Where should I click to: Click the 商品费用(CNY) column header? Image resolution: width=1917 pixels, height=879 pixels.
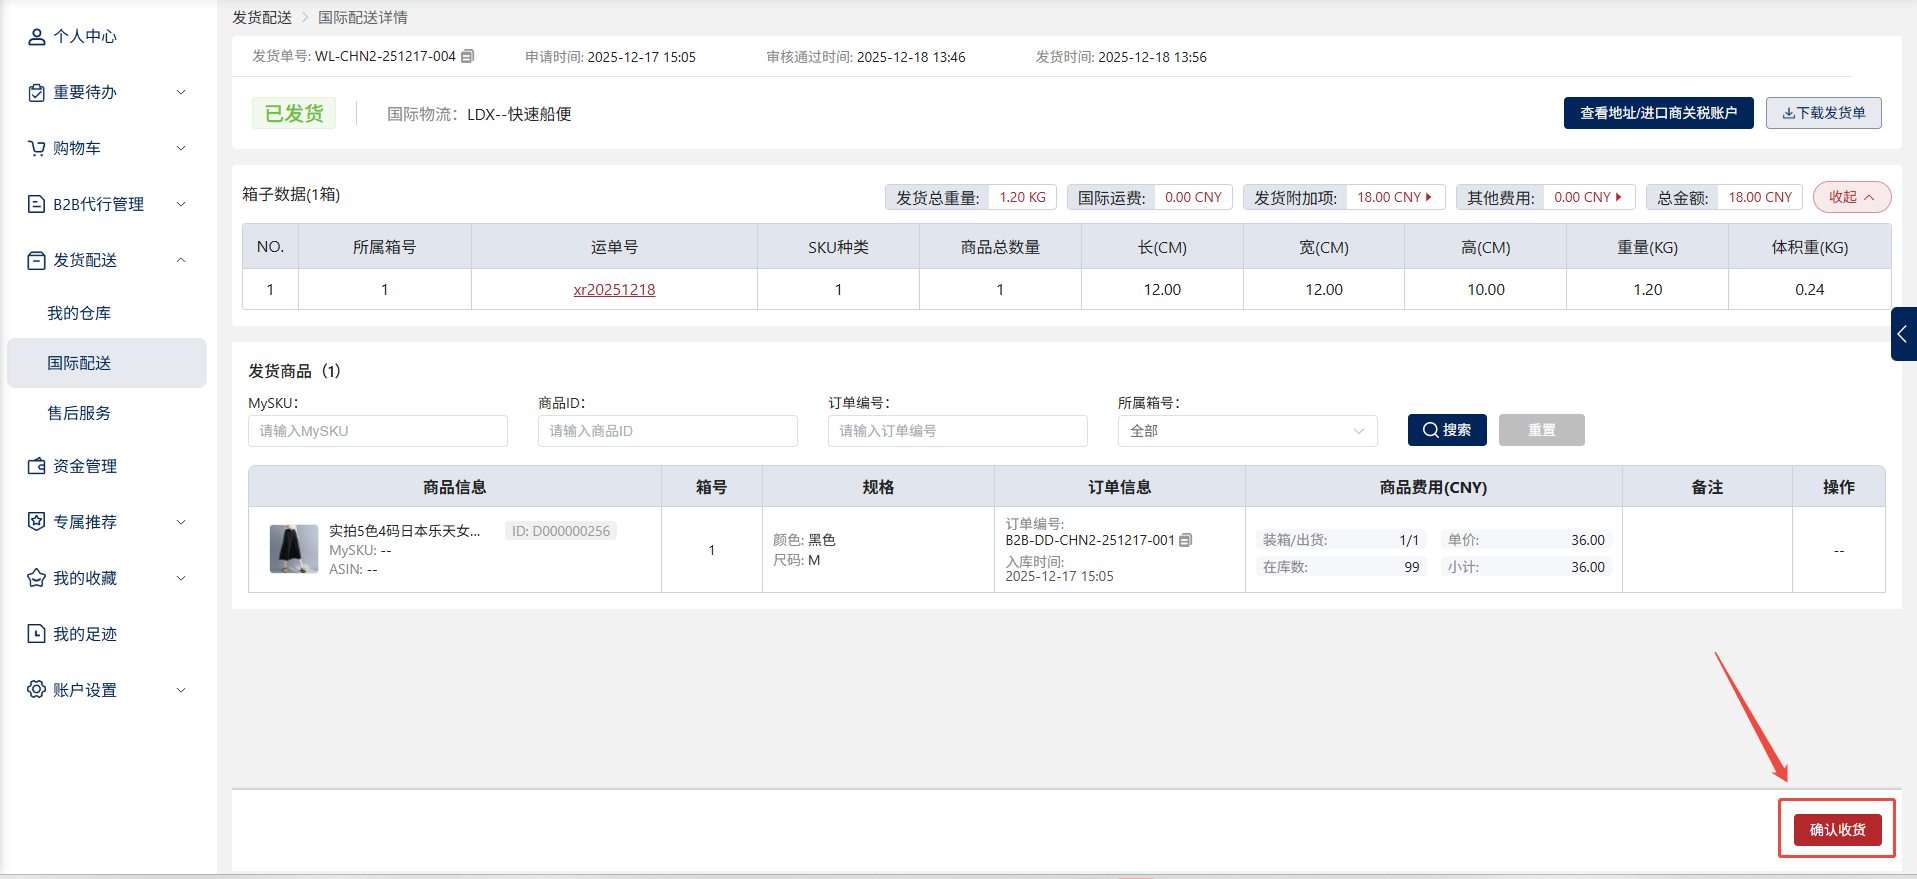pos(1433,488)
